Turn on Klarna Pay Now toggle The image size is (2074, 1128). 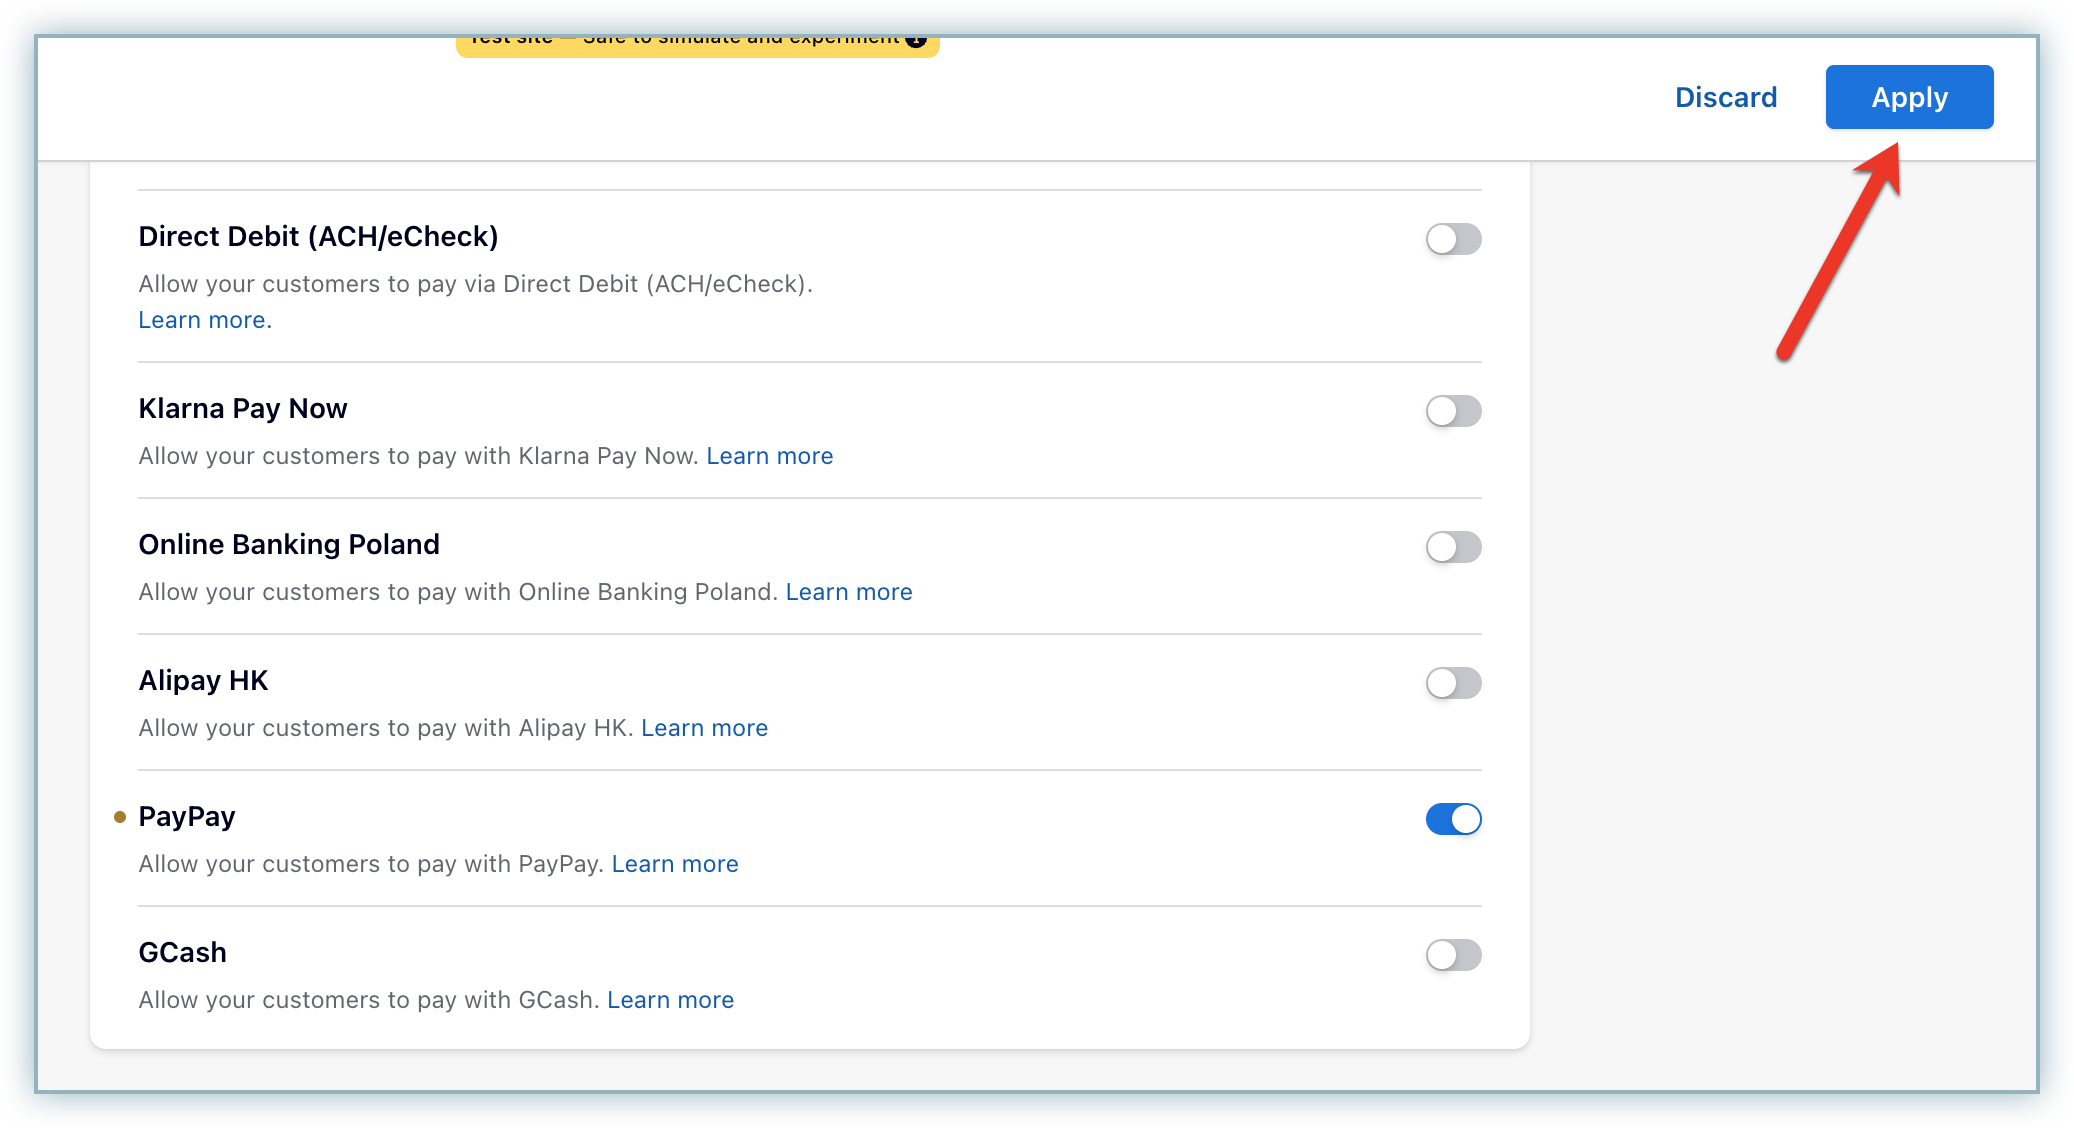coord(1453,411)
